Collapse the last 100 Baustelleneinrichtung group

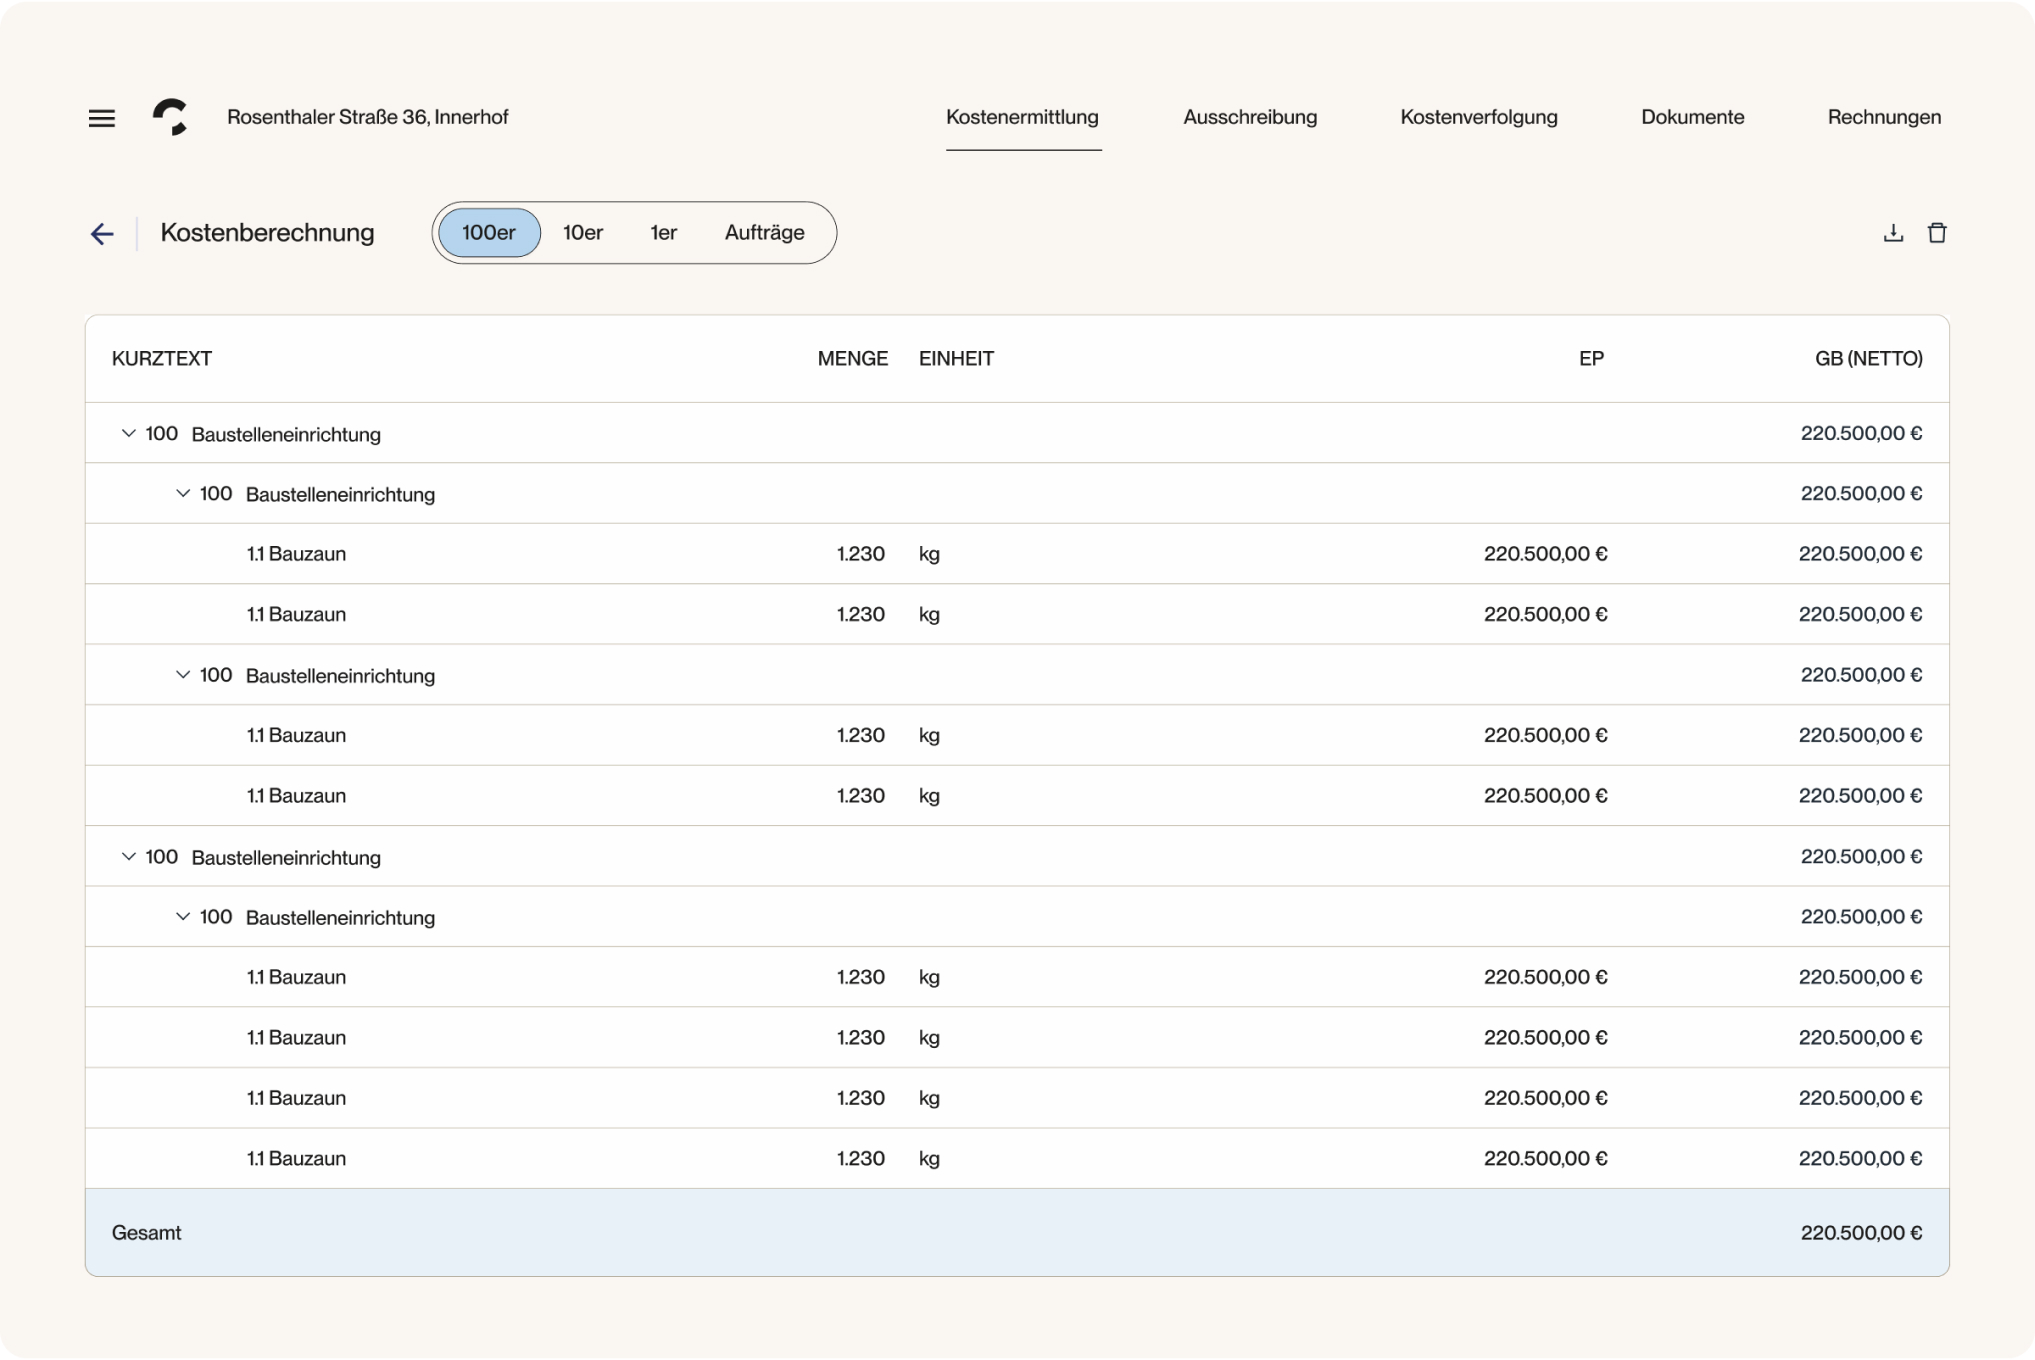127,856
